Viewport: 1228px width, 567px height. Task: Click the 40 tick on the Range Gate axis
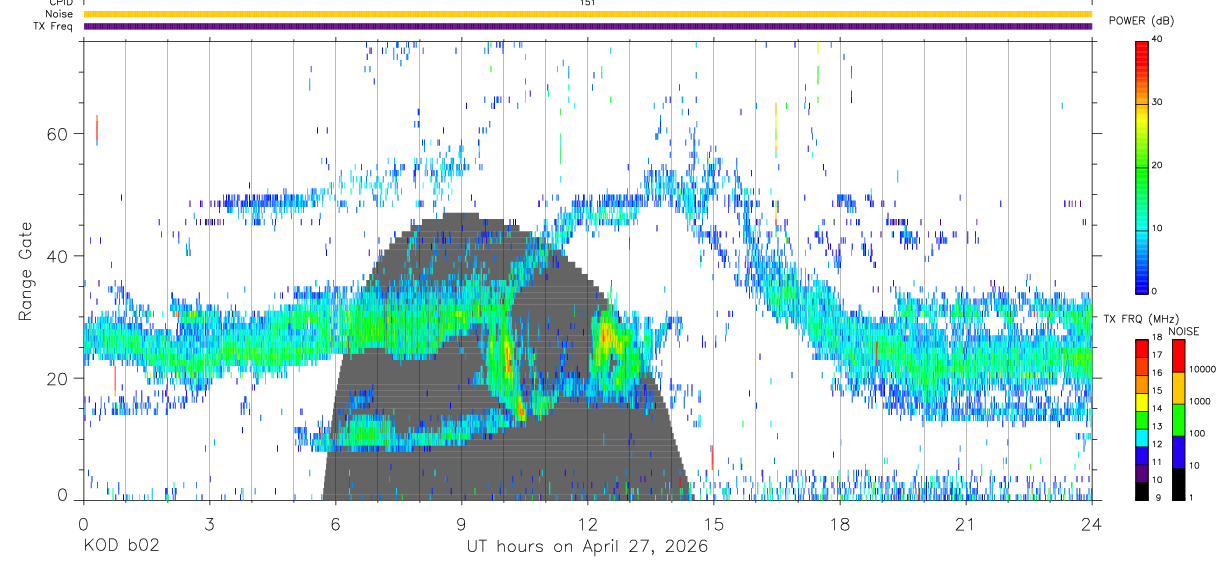(59, 256)
